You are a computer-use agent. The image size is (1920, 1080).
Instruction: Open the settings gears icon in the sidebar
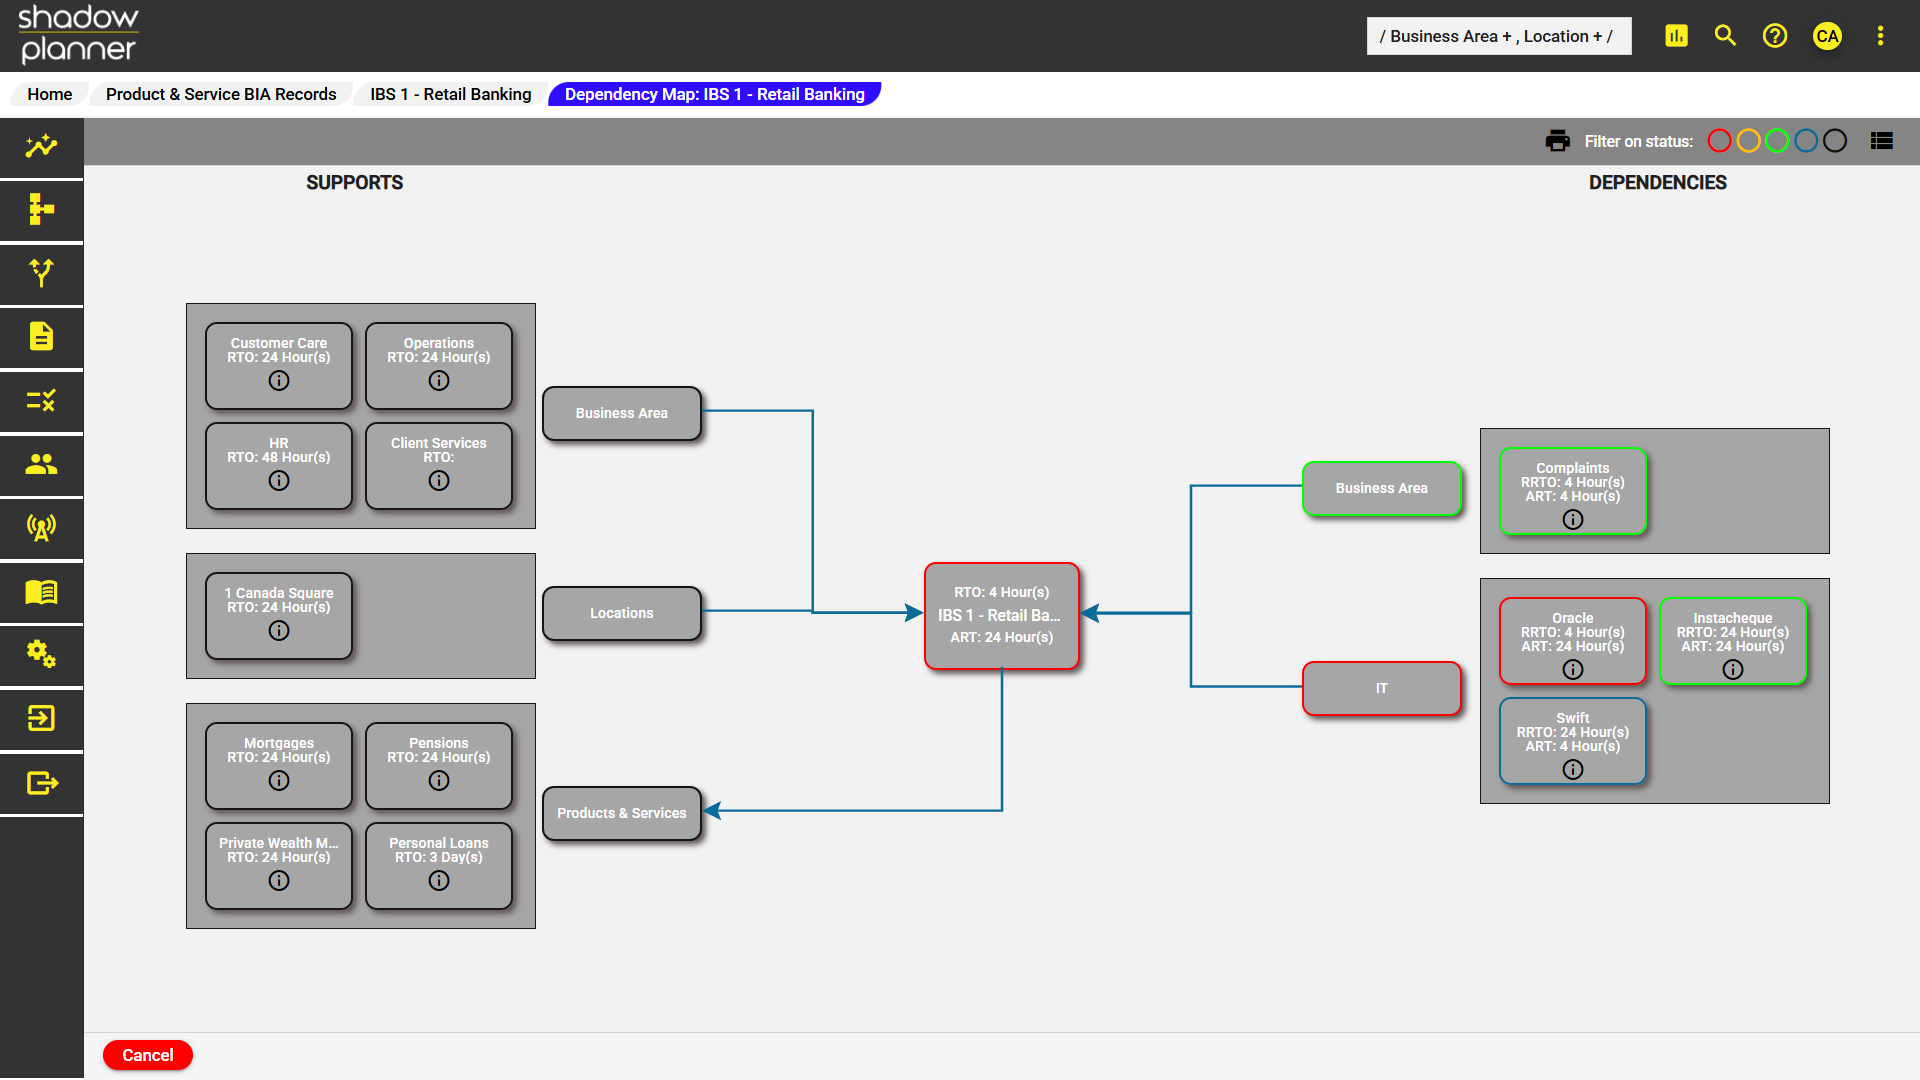pyautogui.click(x=41, y=656)
